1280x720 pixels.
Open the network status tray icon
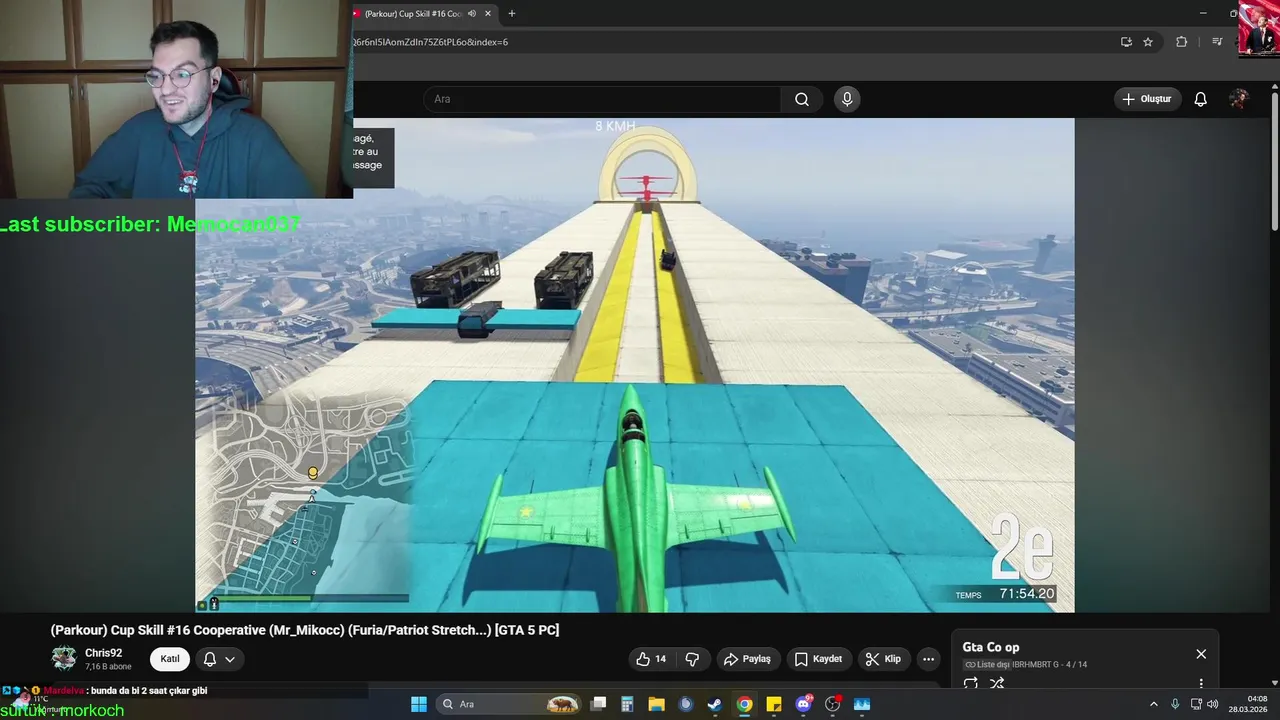[1196, 704]
